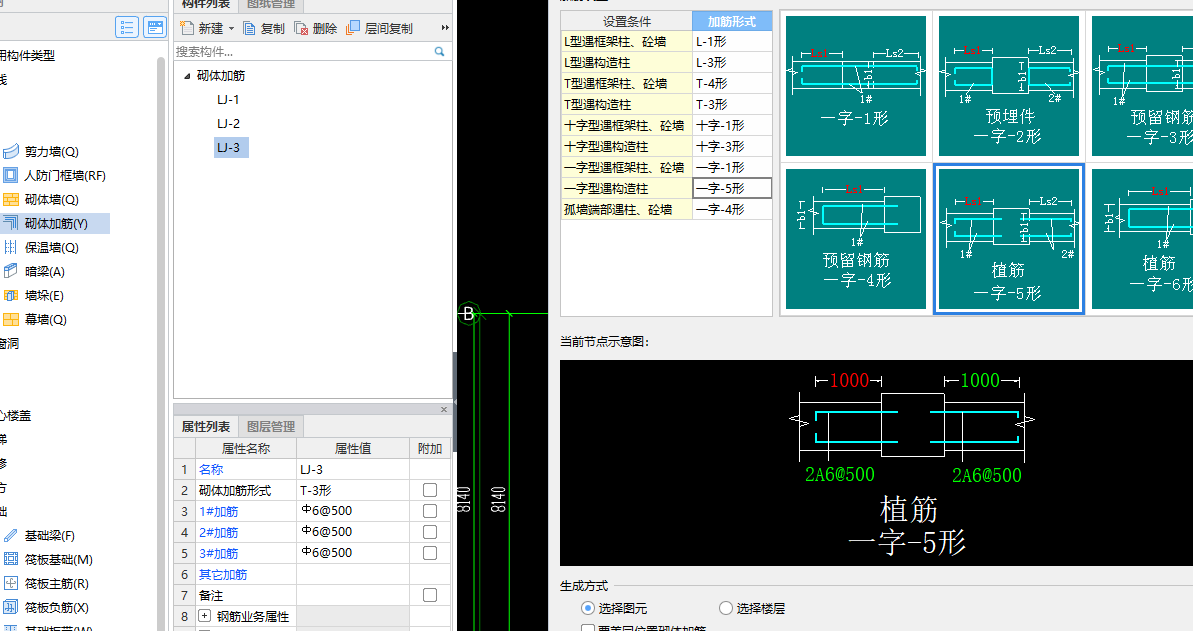Viewport: 1193px width, 631px height.
Task: Select LJ-3 in component list
Action: pos(231,147)
